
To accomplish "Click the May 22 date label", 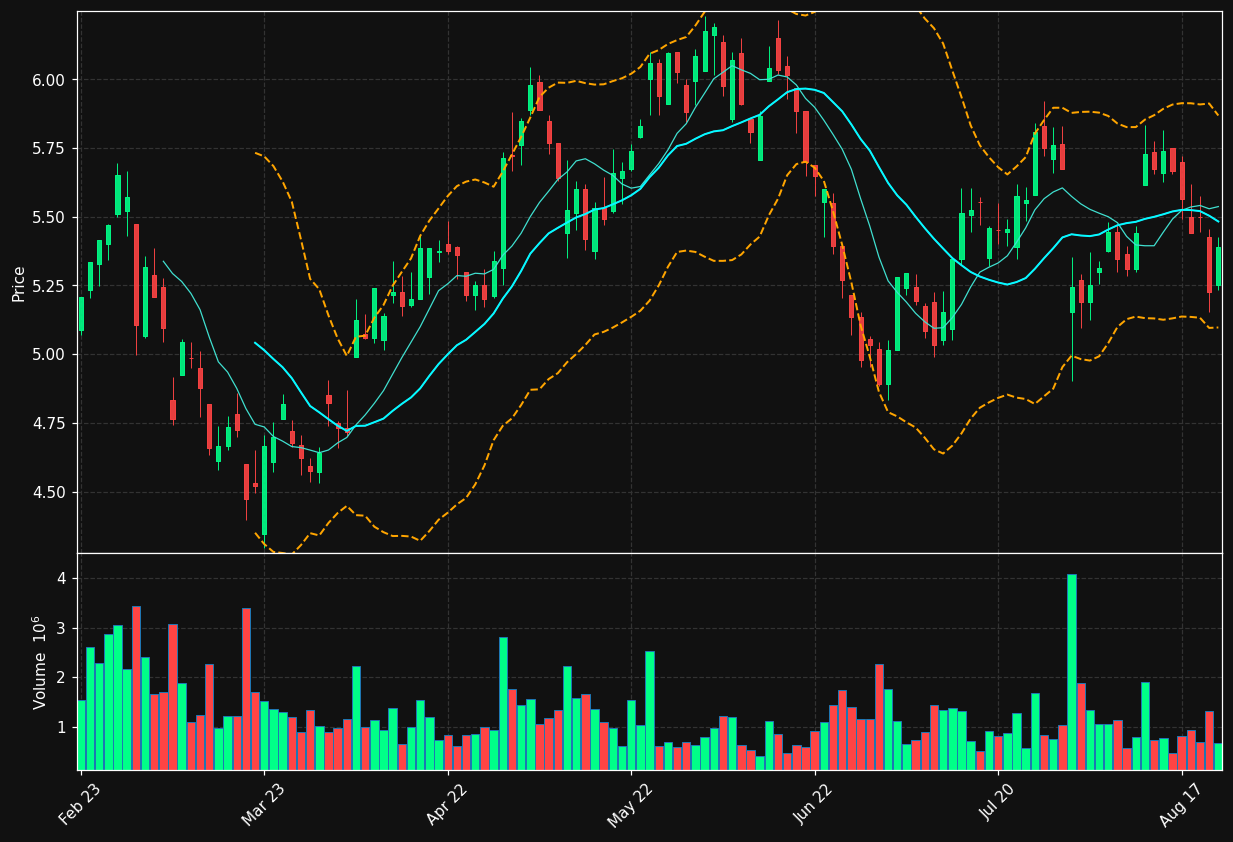I will (x=630, y=805).
